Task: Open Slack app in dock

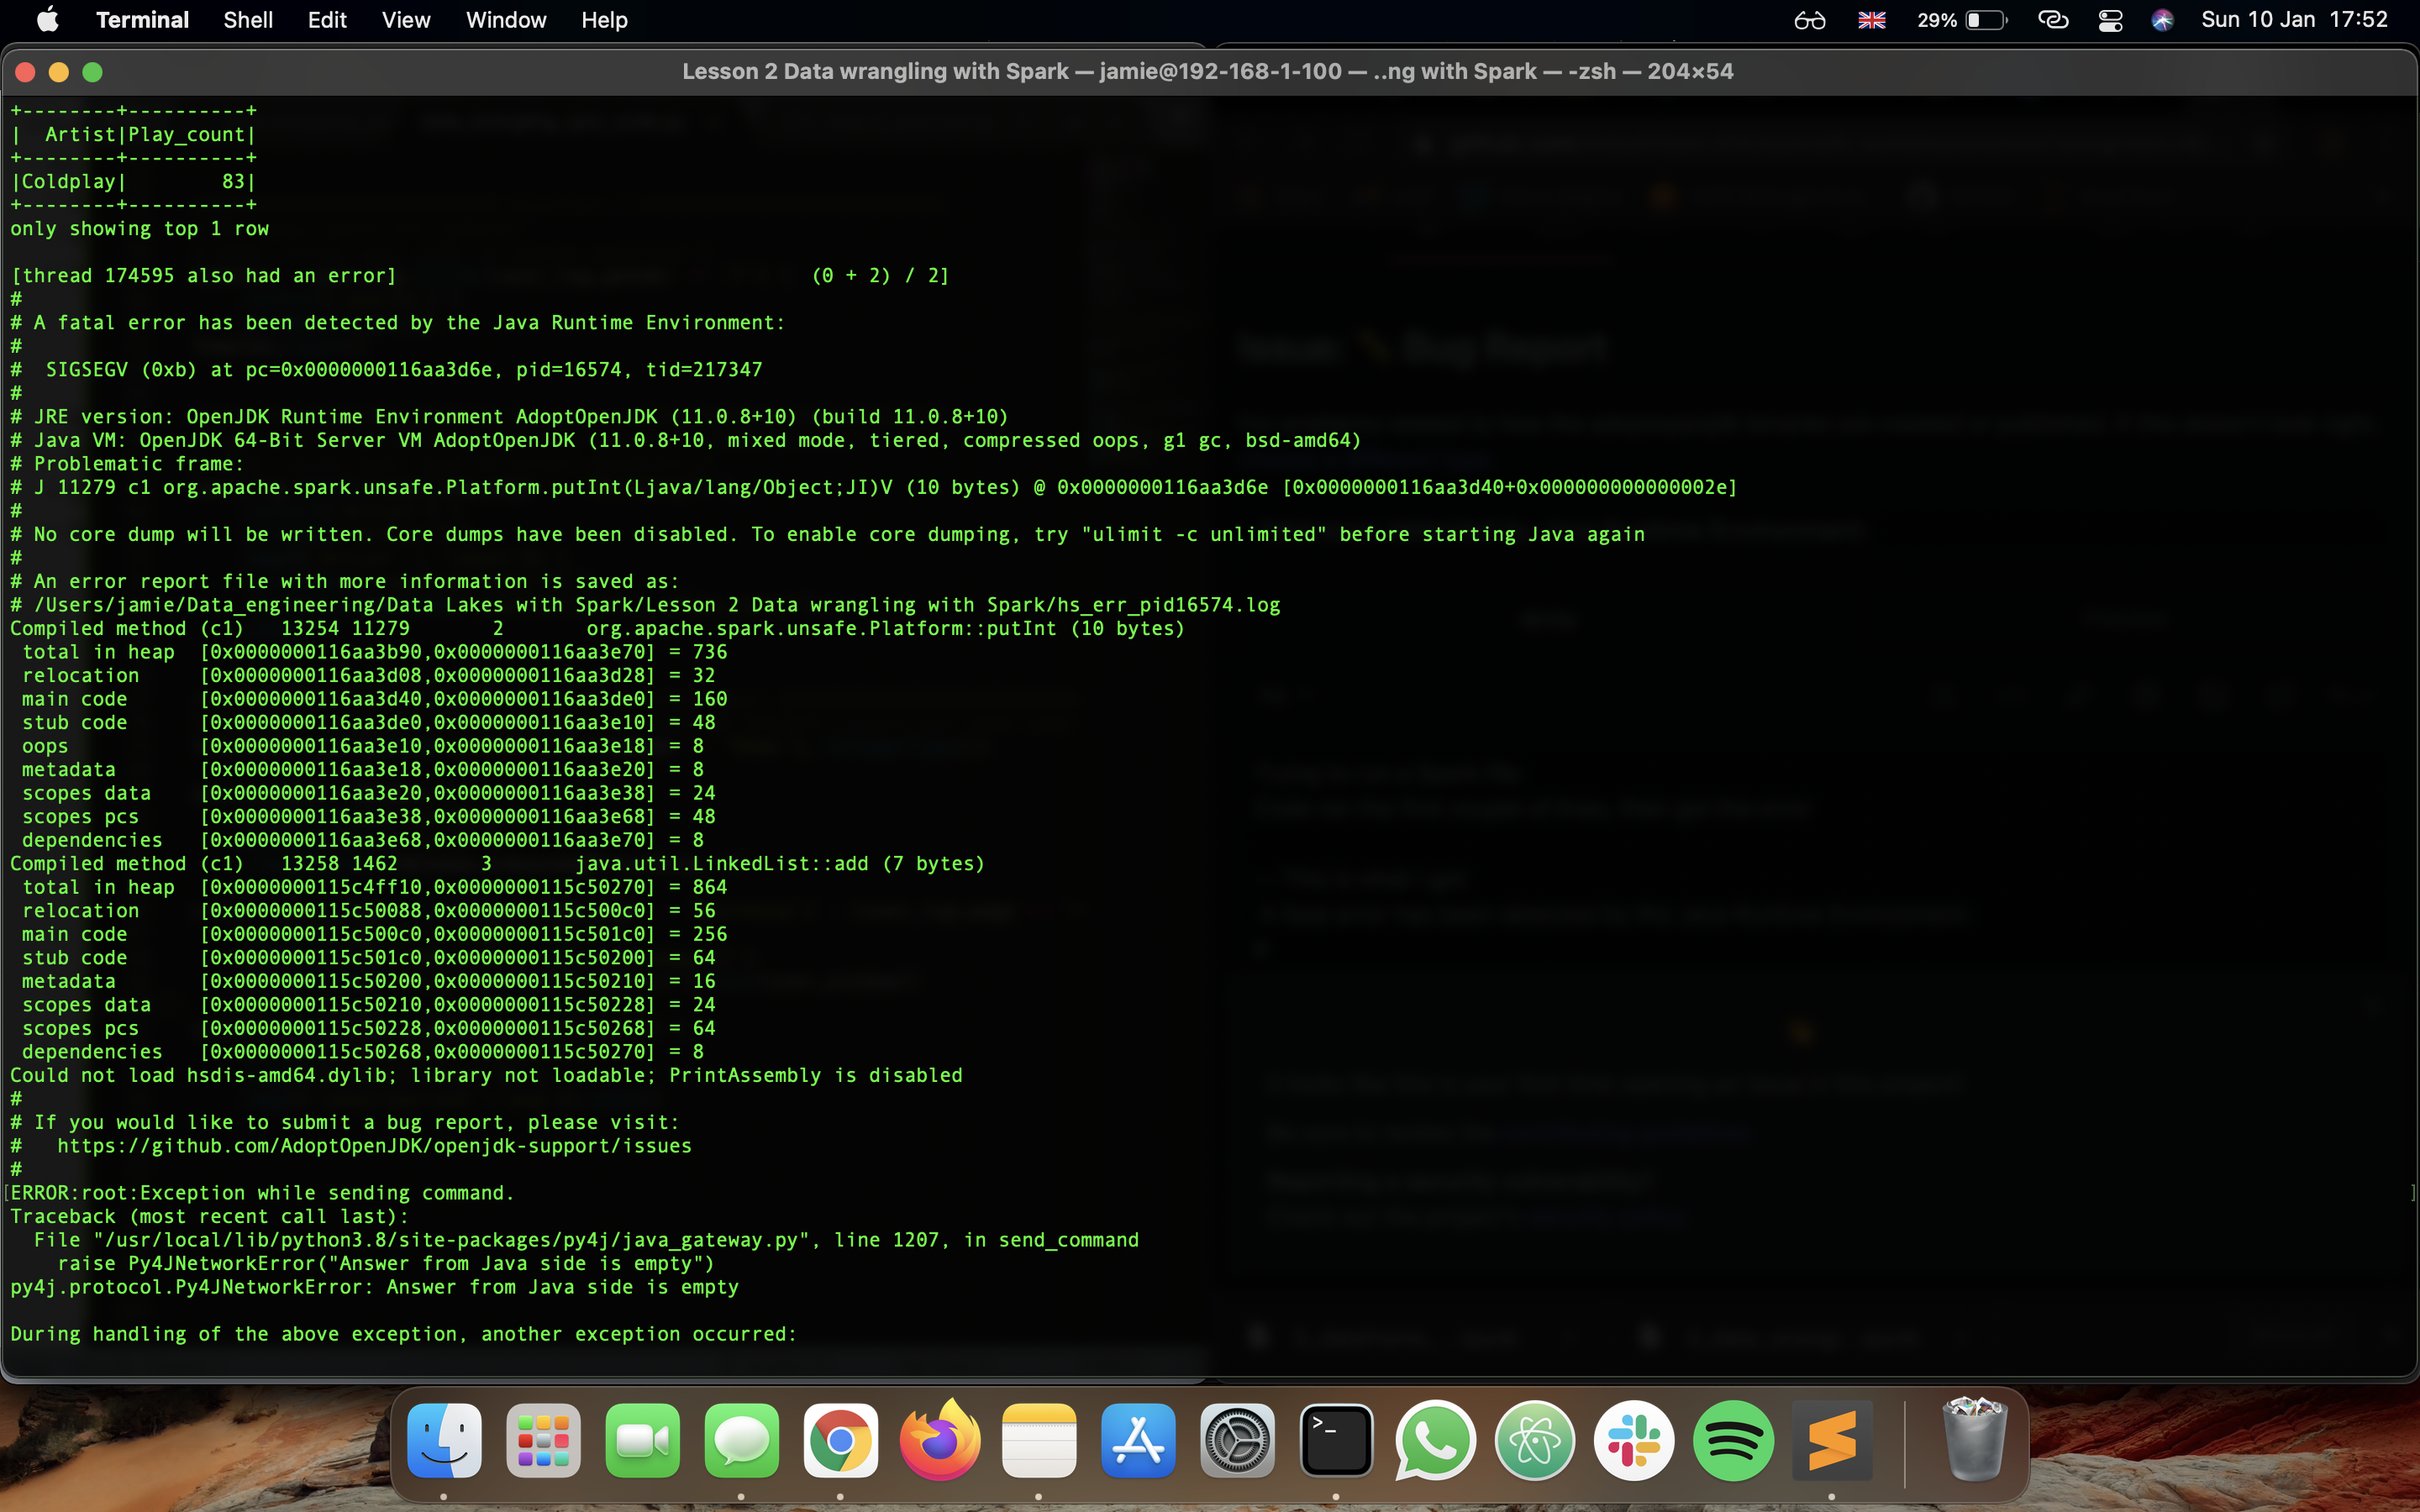Action: click(x=1634, y=1441)
